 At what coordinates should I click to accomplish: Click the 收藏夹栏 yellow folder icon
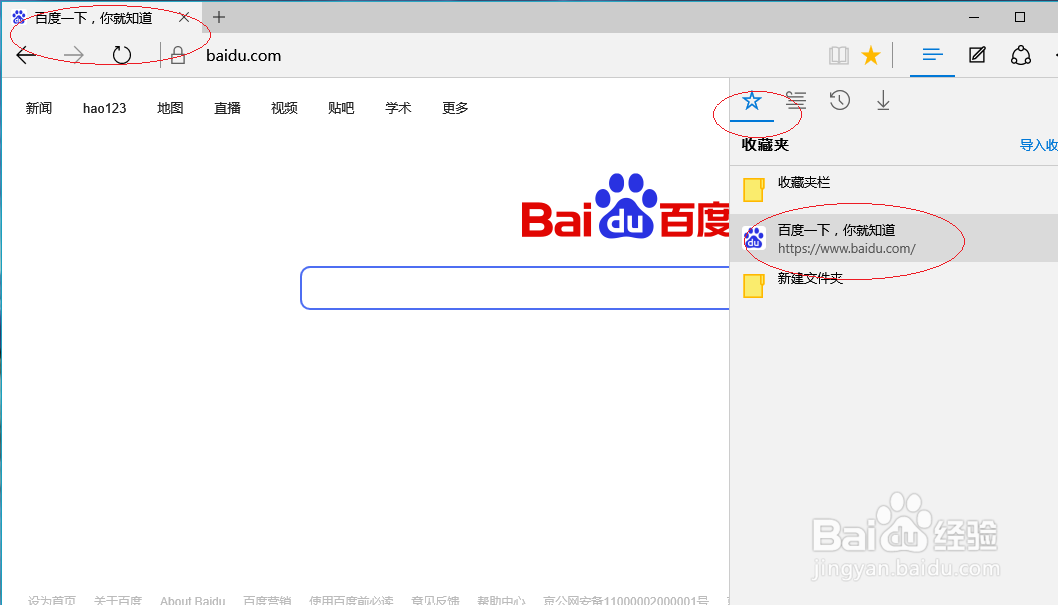(754, 190)
